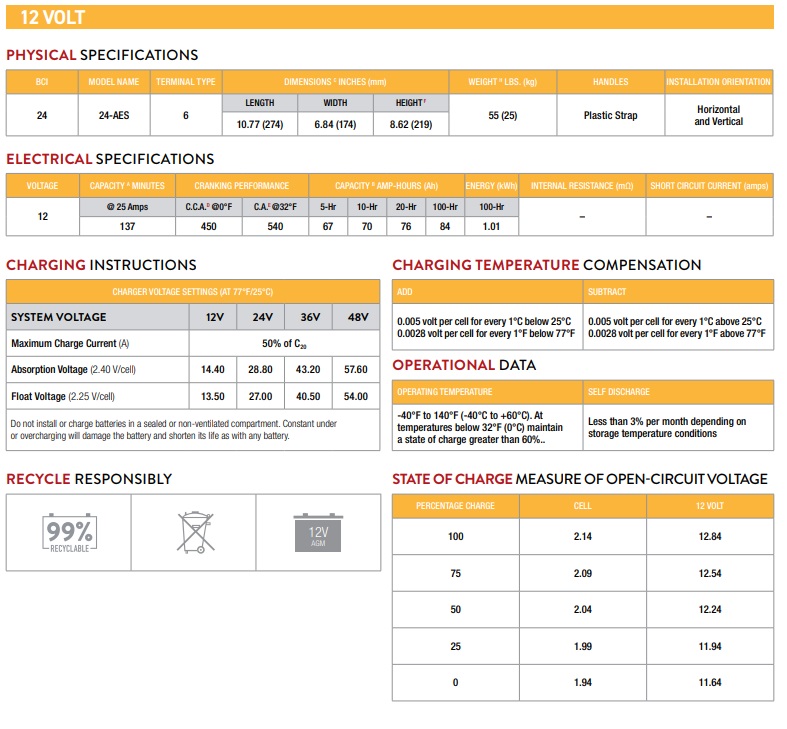Image resolution: width=787 pixels, height=729 pixels.
Task: Click the Percentage Charge column header
Action: pyautogui.click(x=455, y=505)
